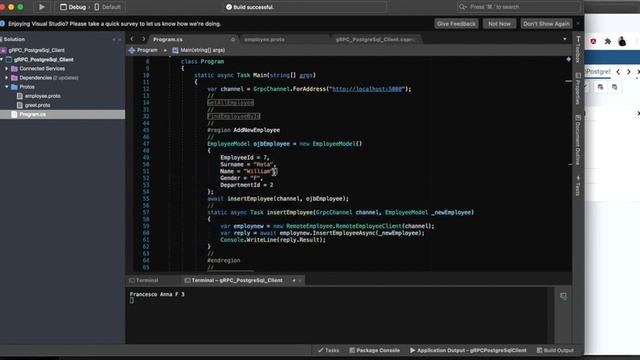640x360 pixels.
Task: Open the Default target device selector
Action: tap(107, 7)
